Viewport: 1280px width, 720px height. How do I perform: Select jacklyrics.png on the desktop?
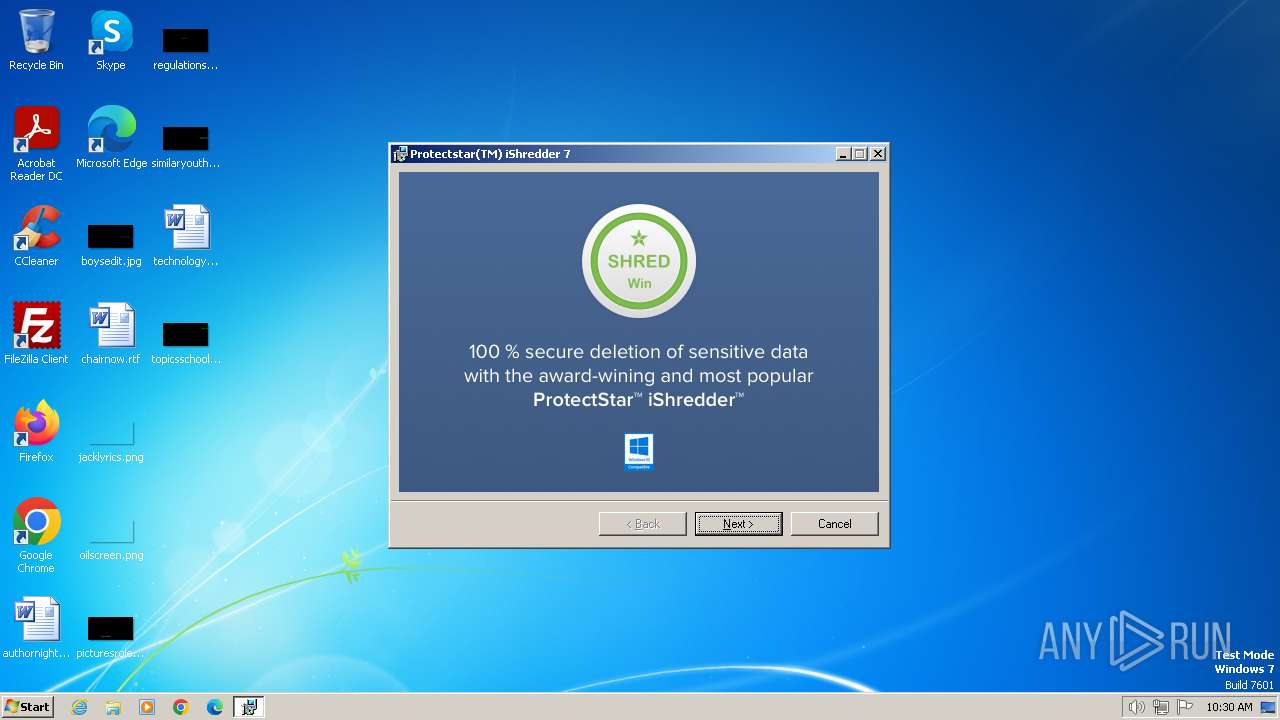tap(111, 441)
